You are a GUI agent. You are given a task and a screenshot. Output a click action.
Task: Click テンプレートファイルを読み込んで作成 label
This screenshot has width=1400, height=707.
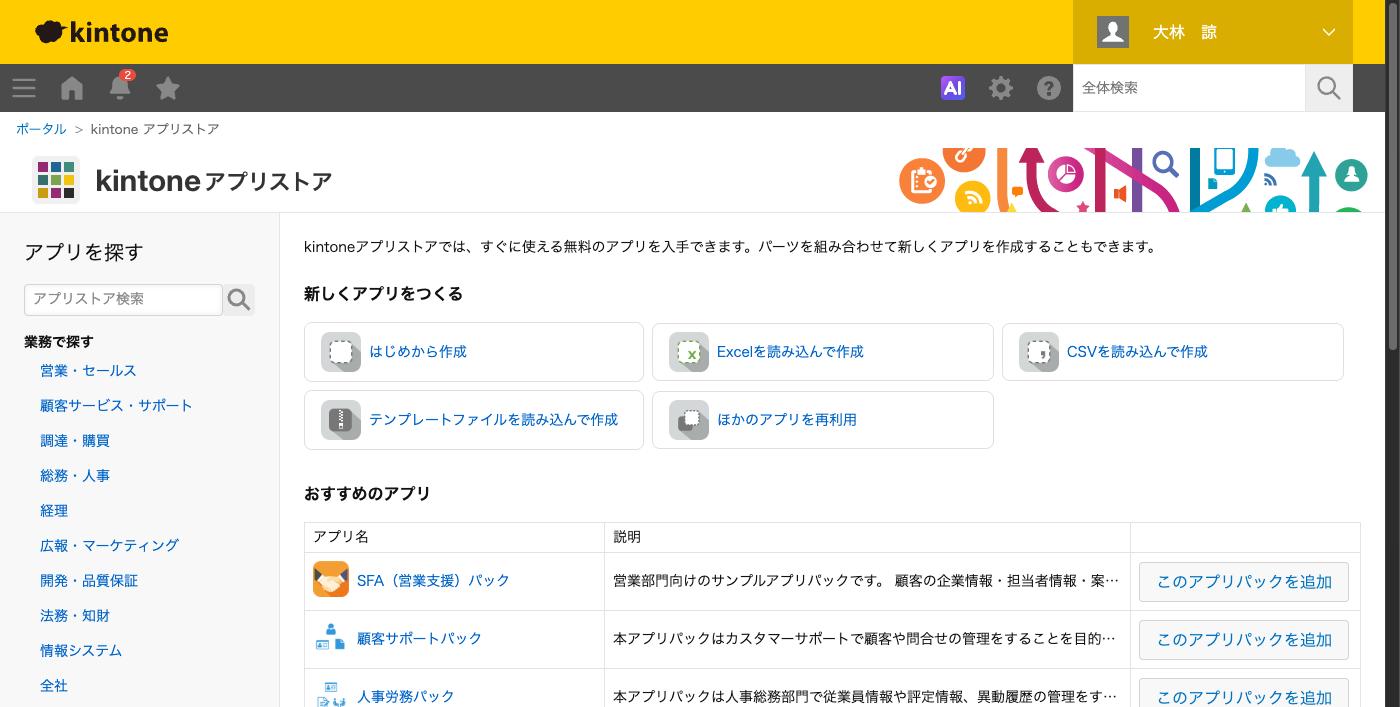click(x=493, y=420)
